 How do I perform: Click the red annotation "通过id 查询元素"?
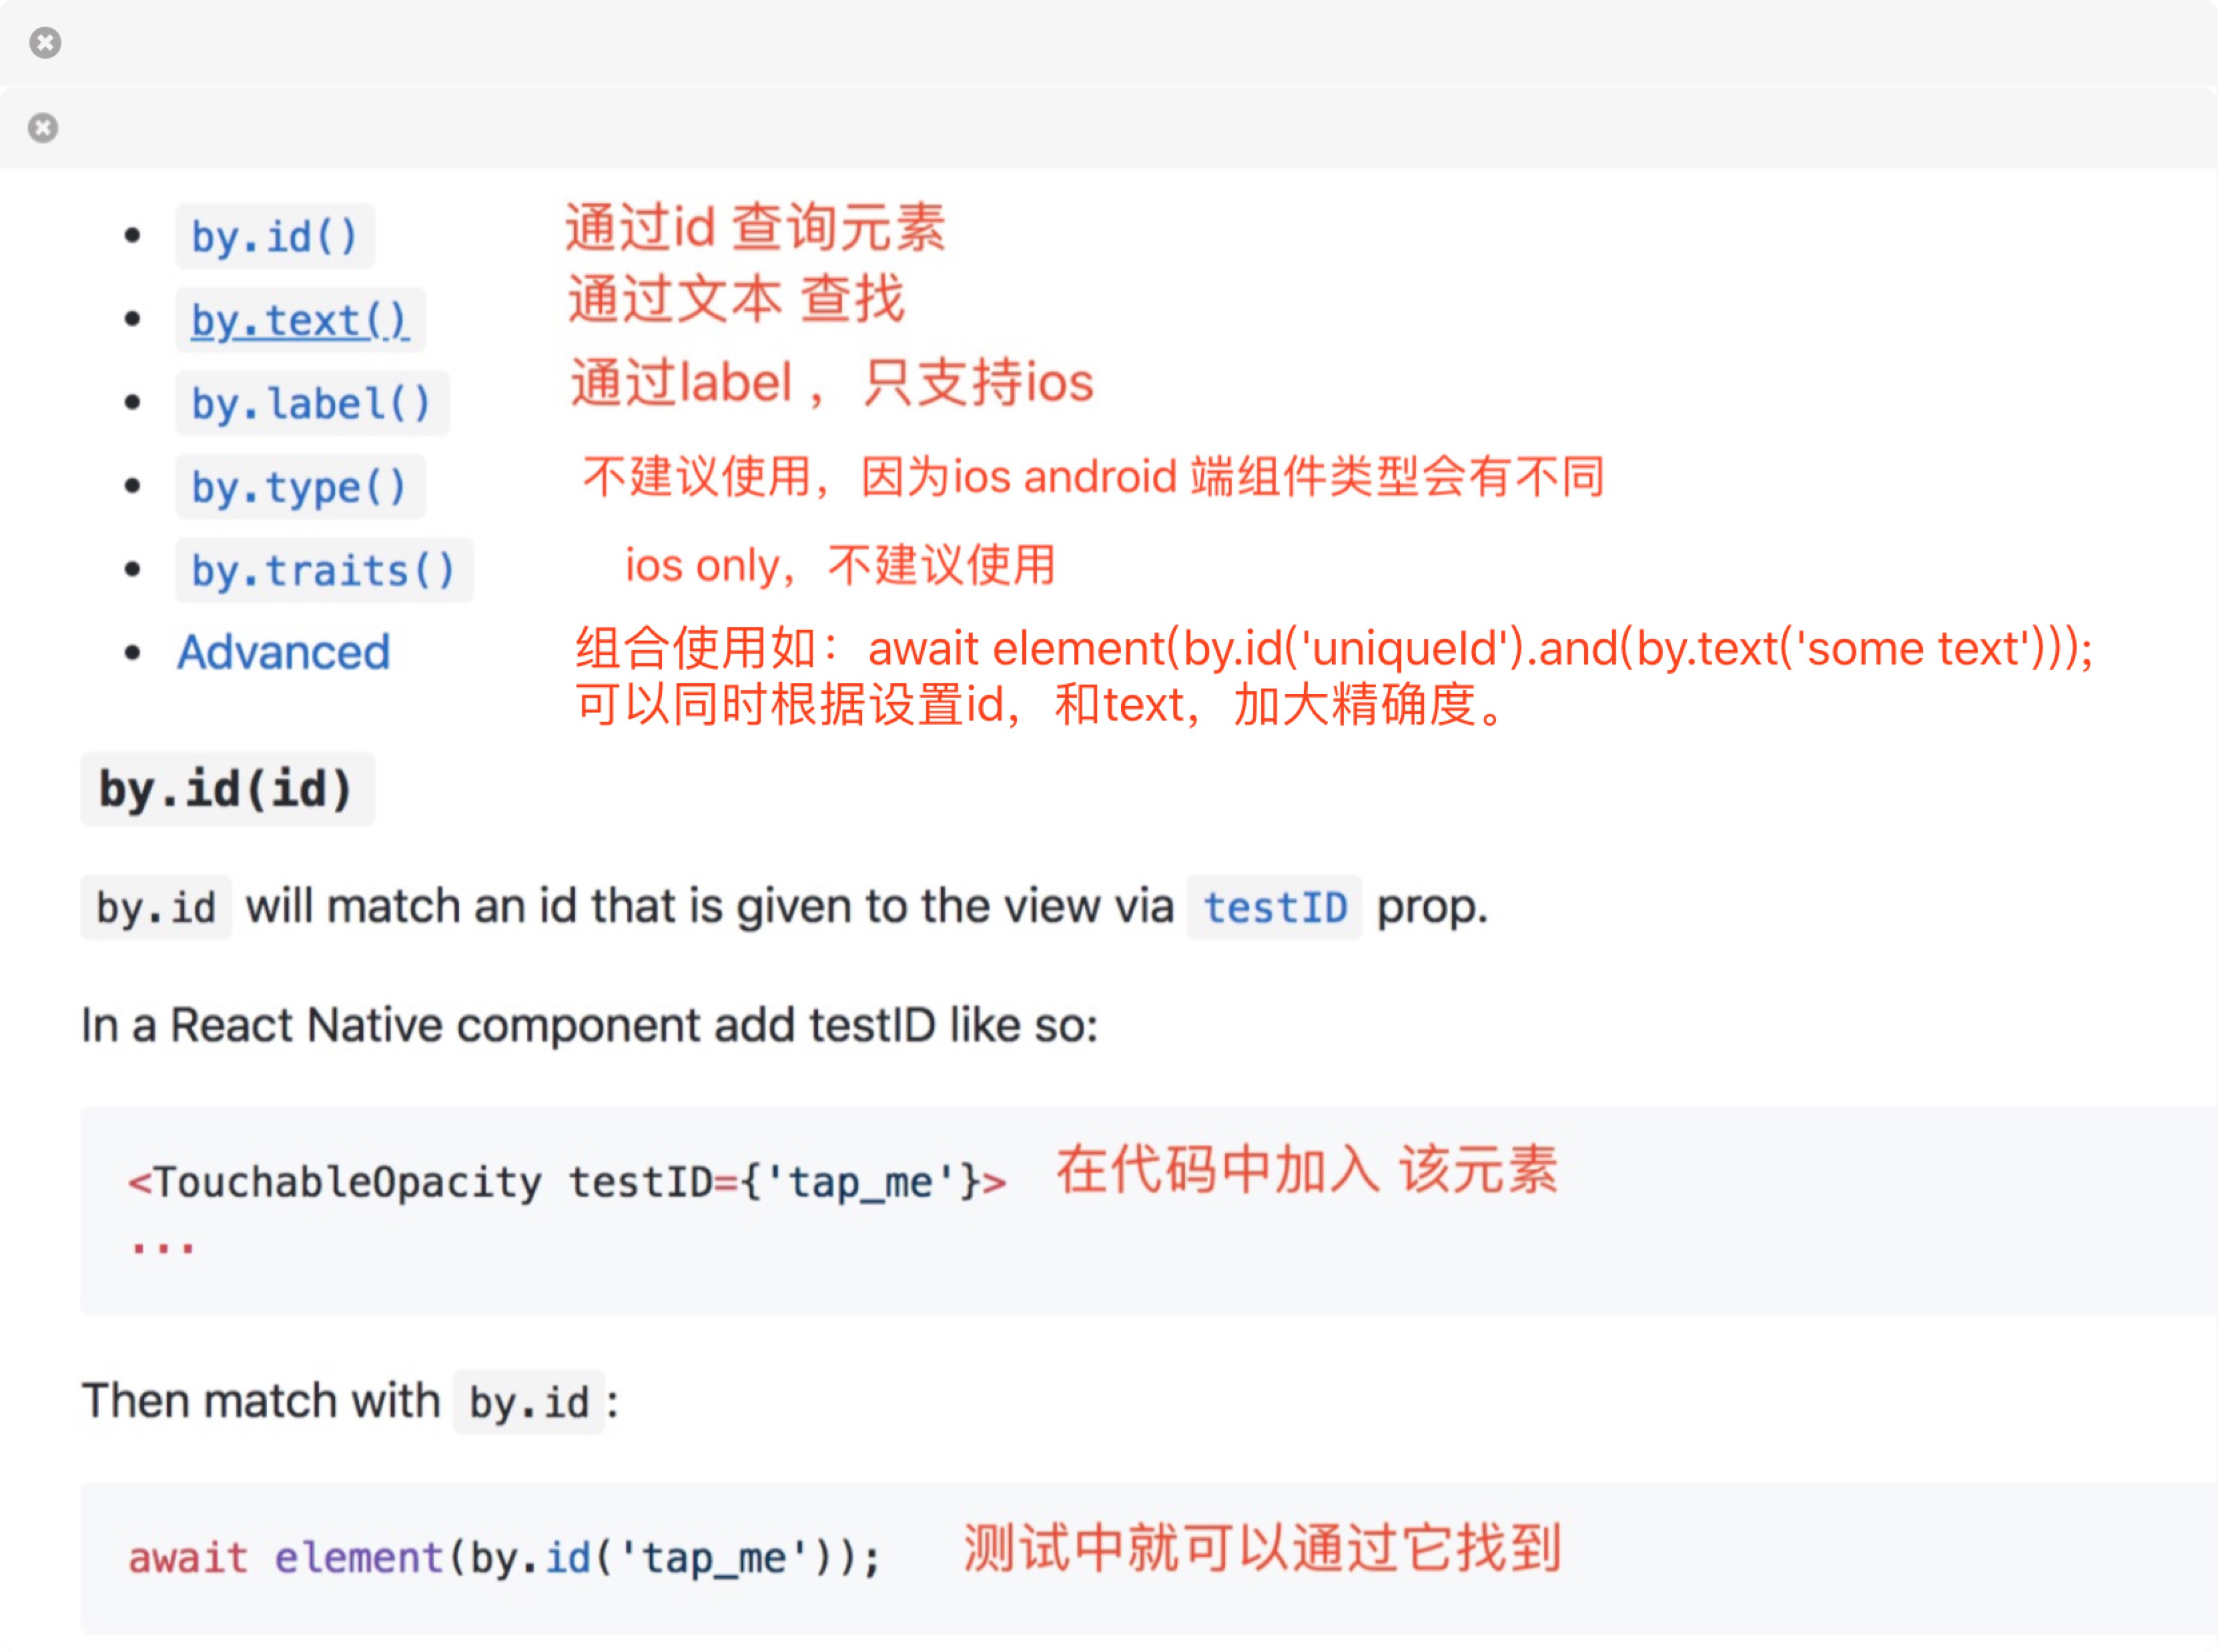(755, 227)
